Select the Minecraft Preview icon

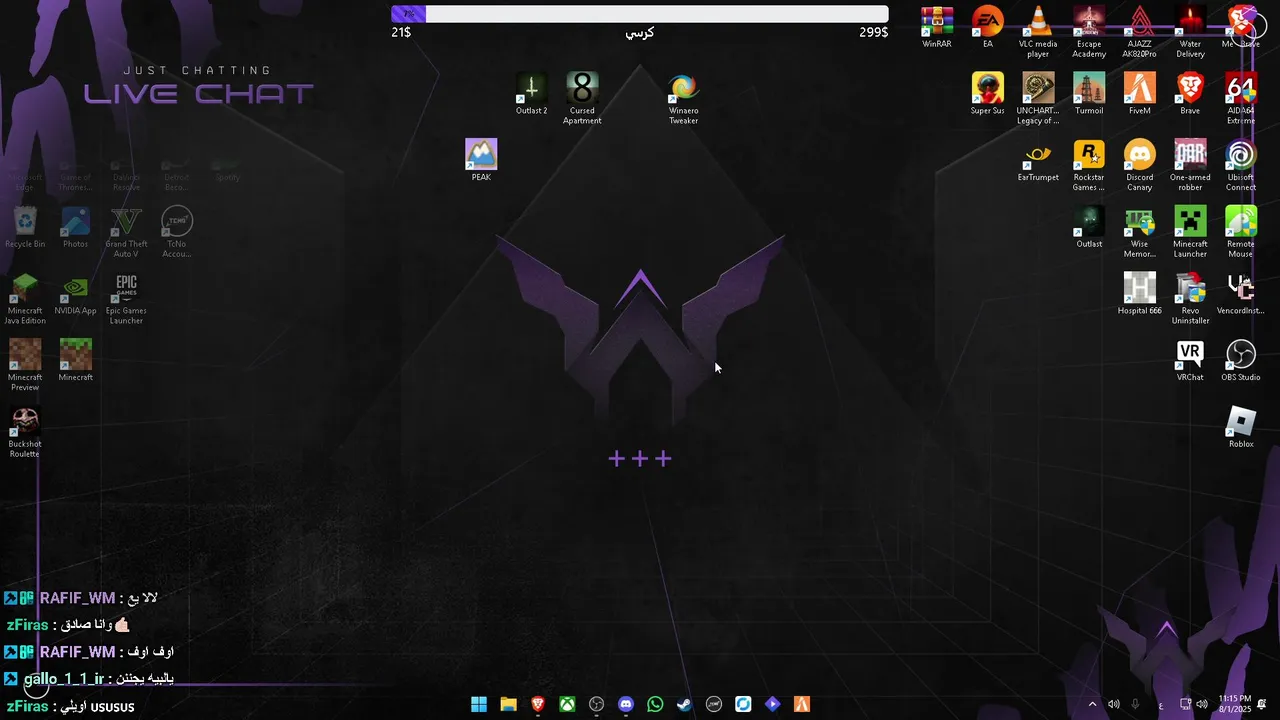[x=25, y=365]
